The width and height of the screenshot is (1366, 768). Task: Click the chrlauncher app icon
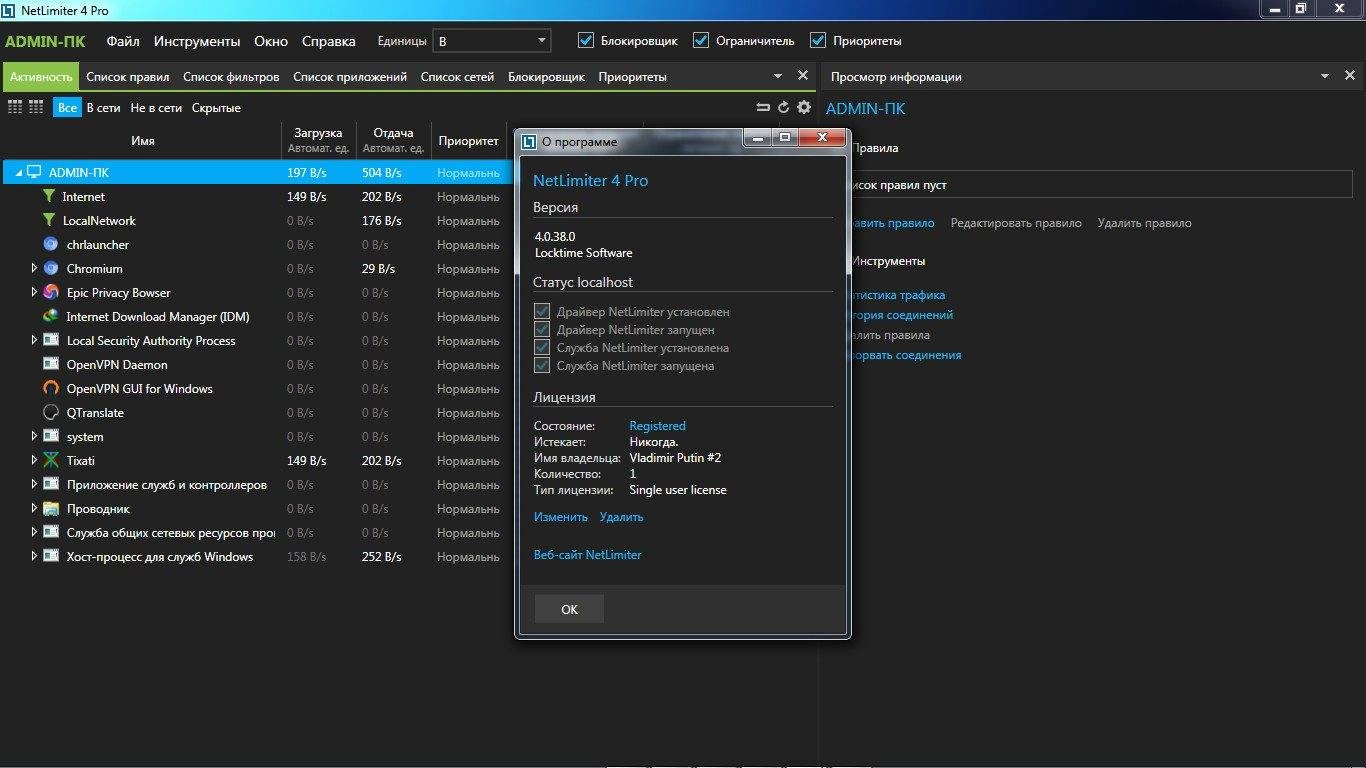[51, 244]
